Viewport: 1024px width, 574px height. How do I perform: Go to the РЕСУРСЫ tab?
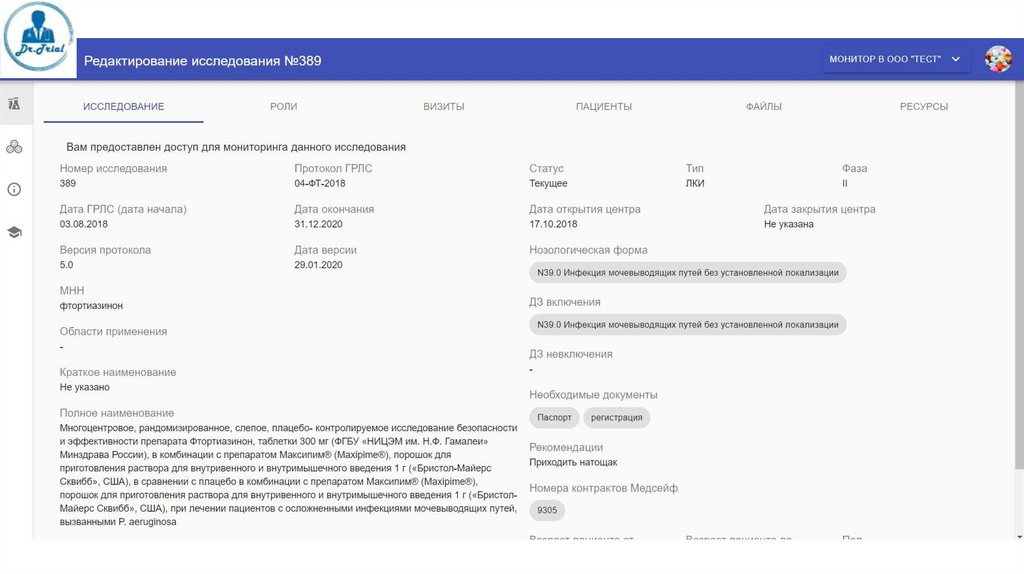923,106
